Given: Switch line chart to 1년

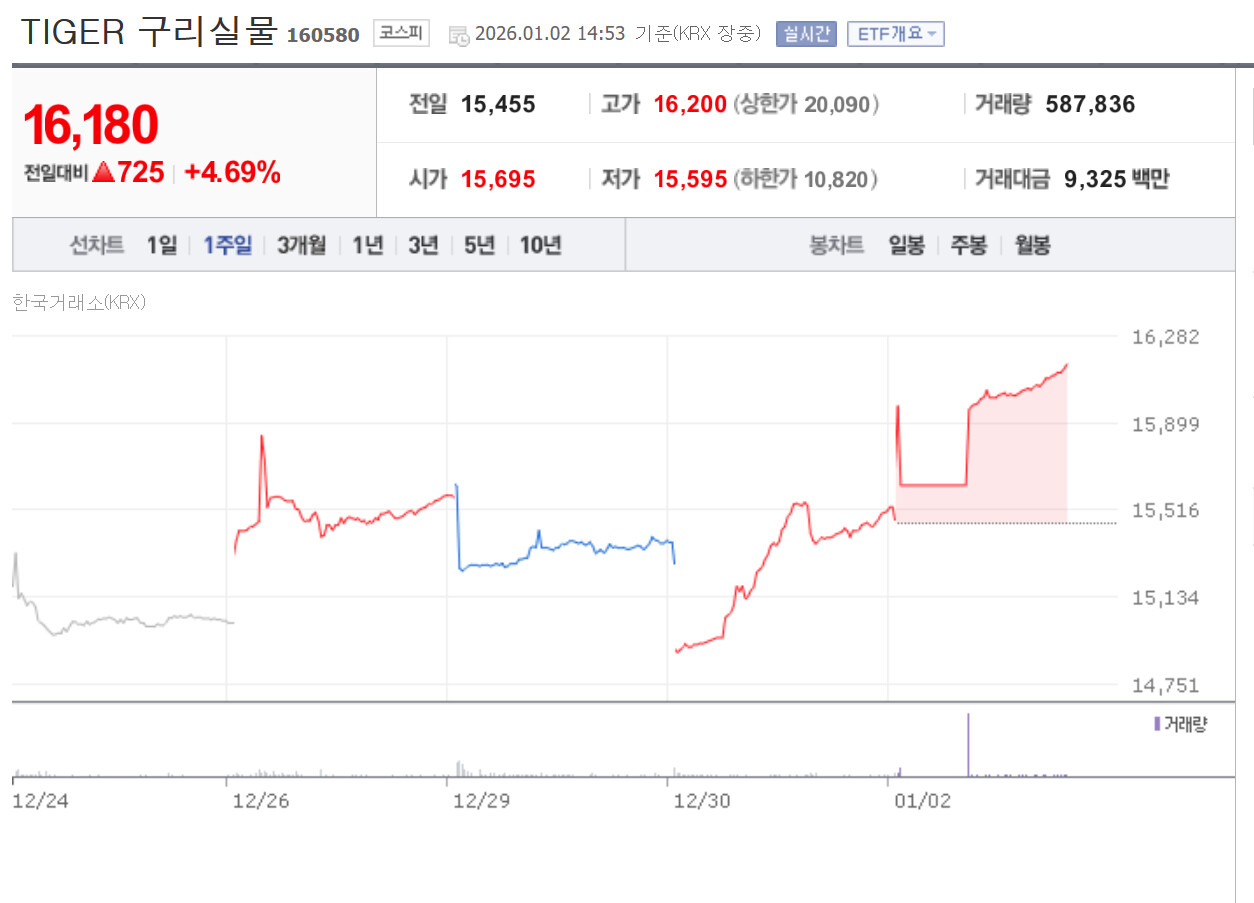Looking at the screenshot, I should pyautogui.click(x=368, y=245).
